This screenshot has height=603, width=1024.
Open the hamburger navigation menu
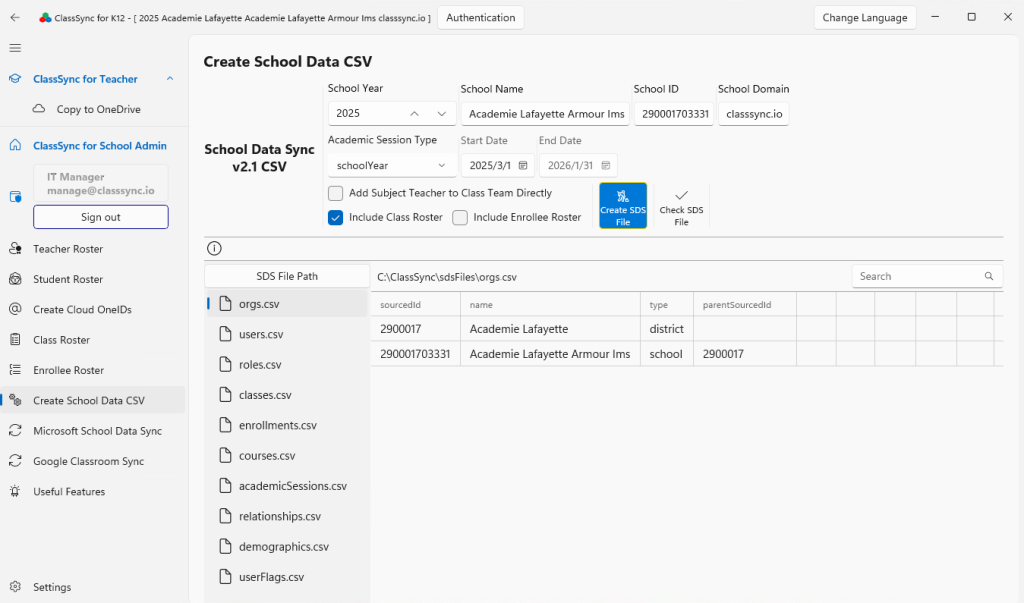(15, 48)
